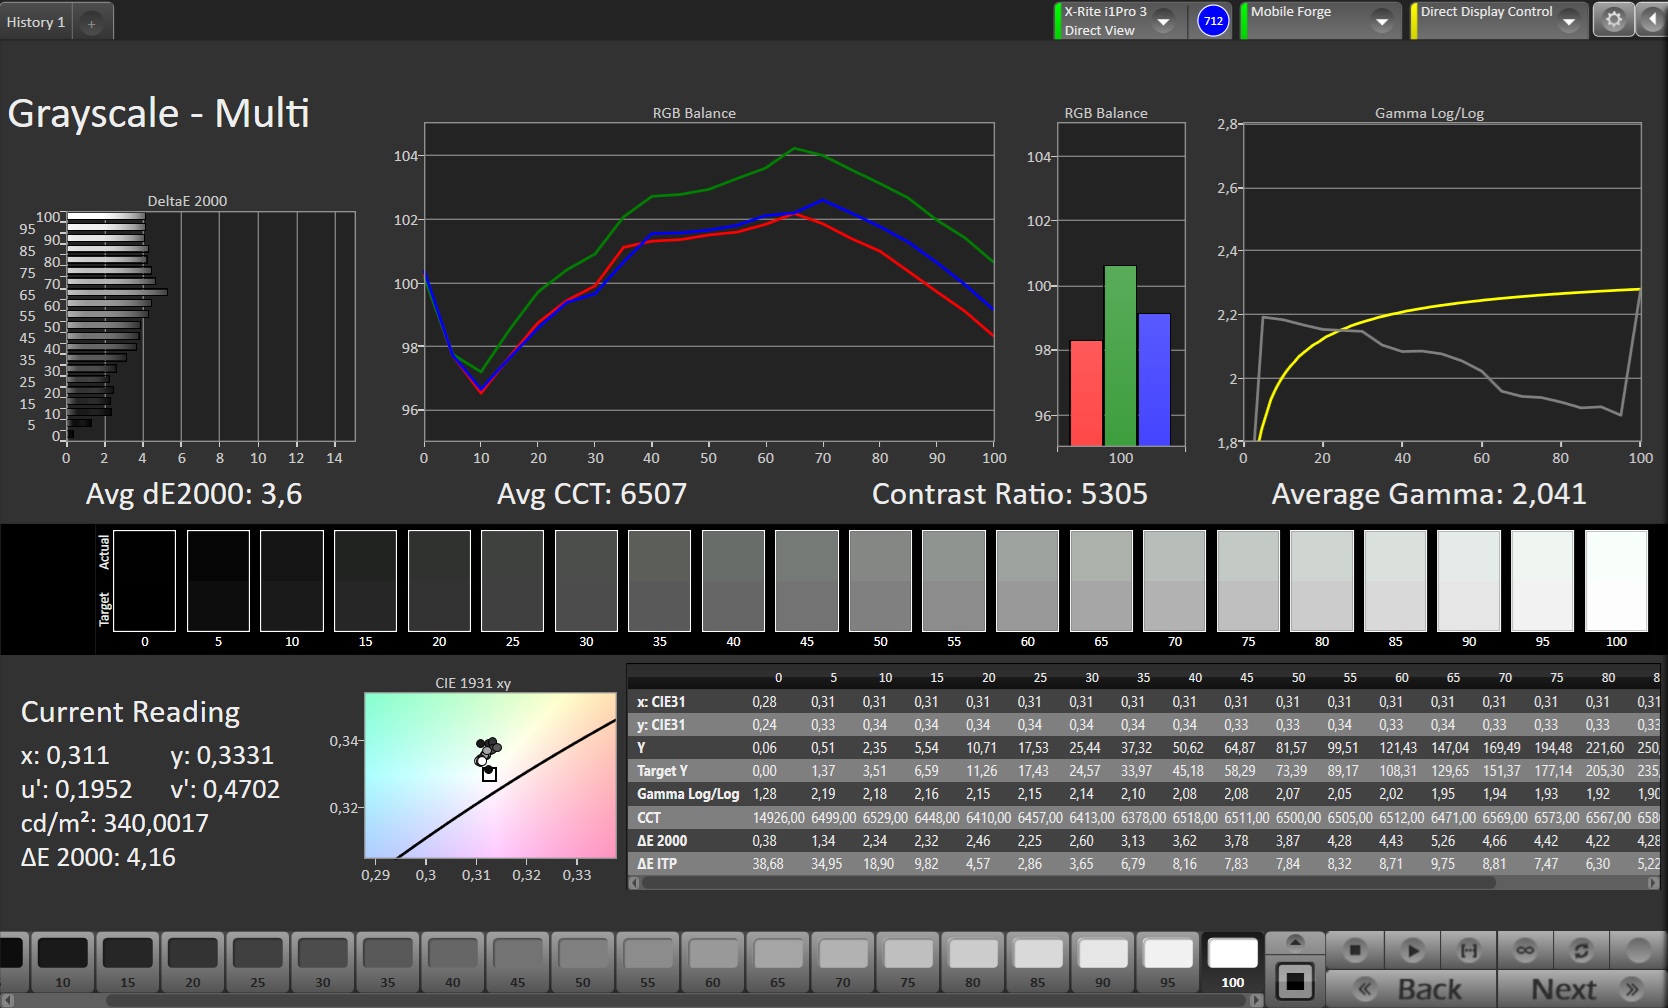Viewport: 1668px width, 1008px height.
Task: Click the infinity continuous-read icon
Action: [1525, 950]
